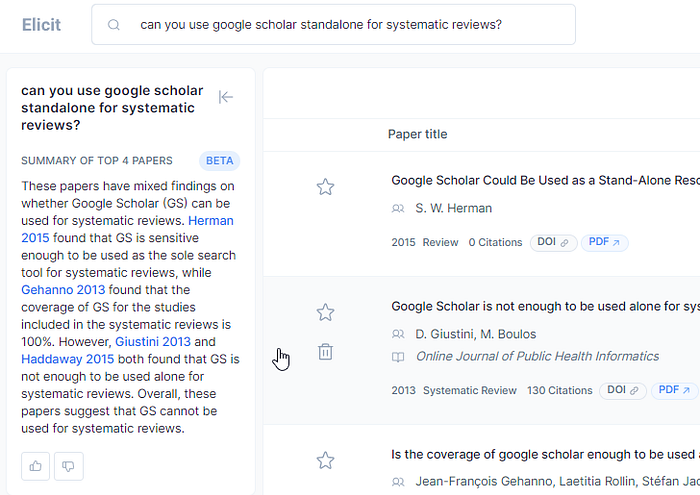Delete the Giustini paper with trash icon
Viewport: 700px width, 495px height.
coord(325,352)
